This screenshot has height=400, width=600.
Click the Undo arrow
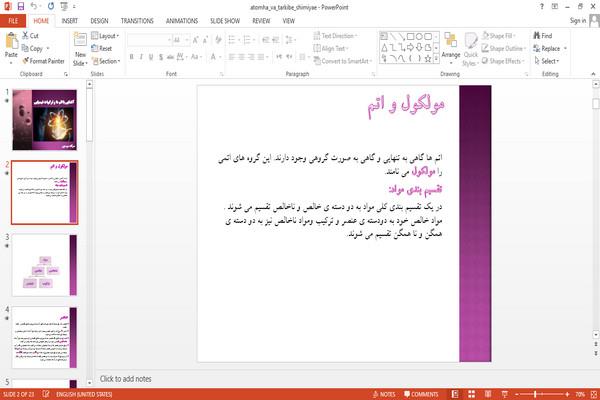pos(34,6)
